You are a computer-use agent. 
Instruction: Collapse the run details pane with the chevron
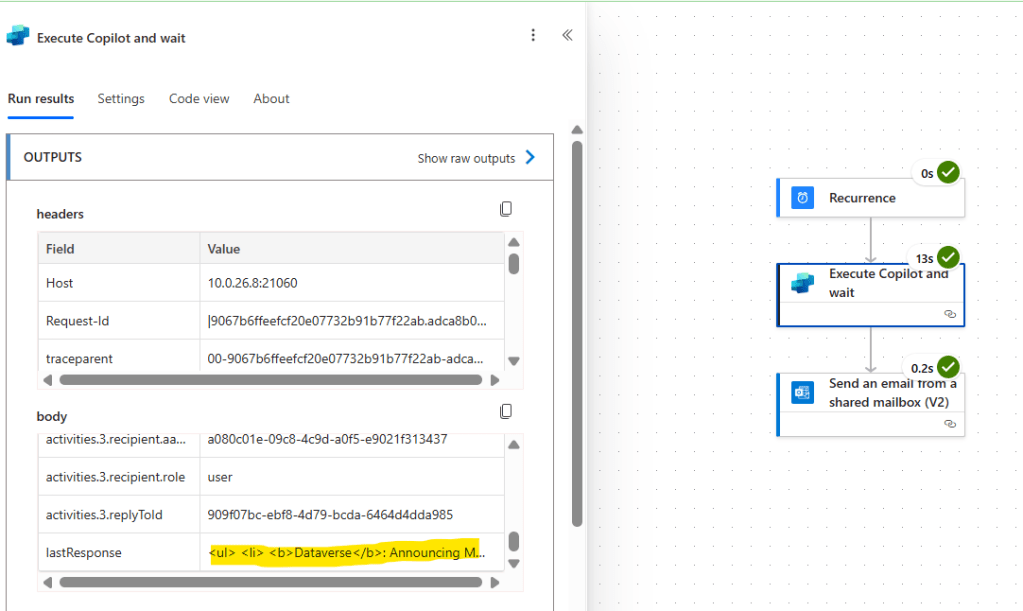[x=566, y=35]
